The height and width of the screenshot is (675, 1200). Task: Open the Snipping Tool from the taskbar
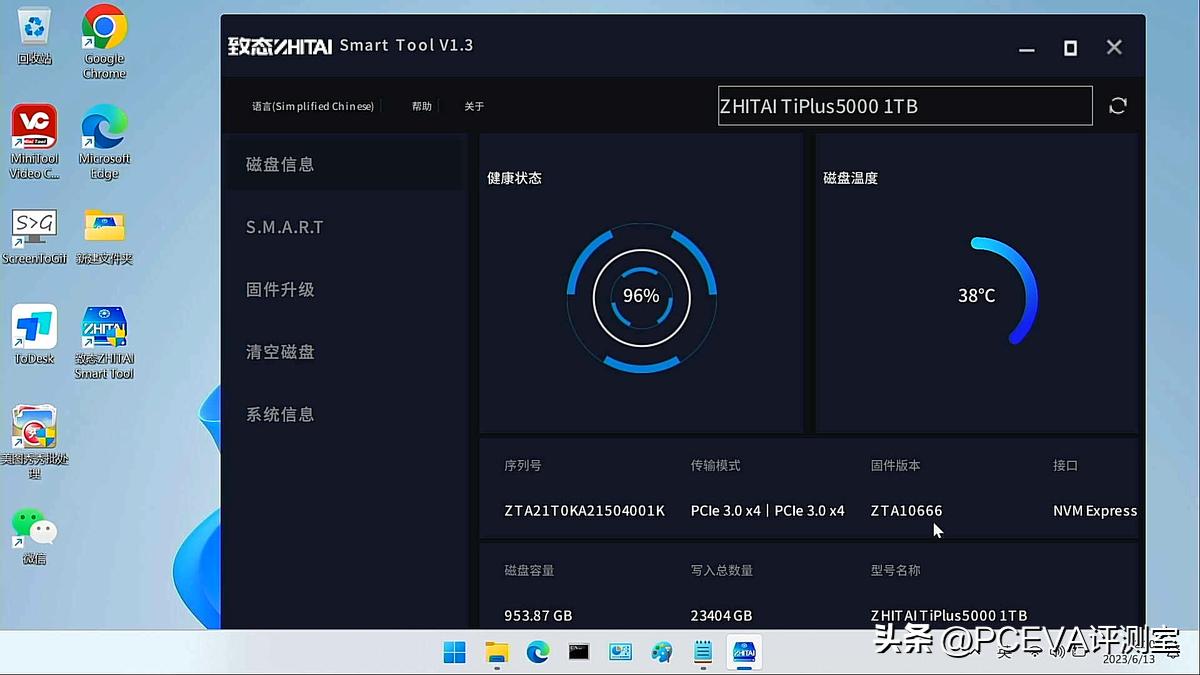click(620, 652)
